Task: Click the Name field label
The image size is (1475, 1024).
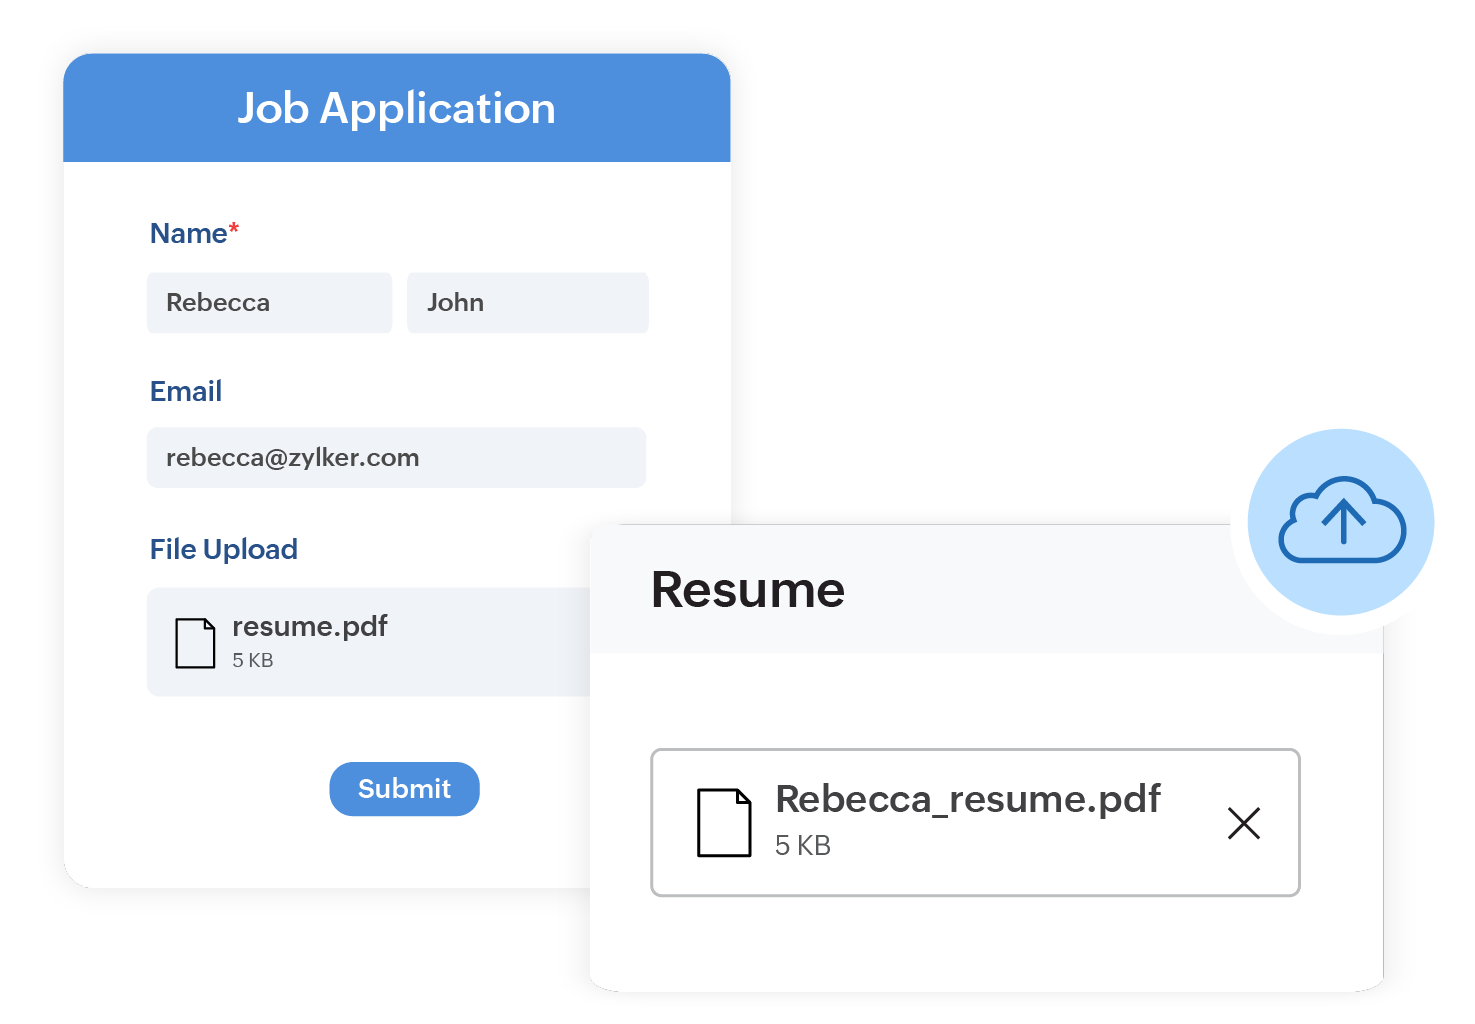Action: (188, 233)
